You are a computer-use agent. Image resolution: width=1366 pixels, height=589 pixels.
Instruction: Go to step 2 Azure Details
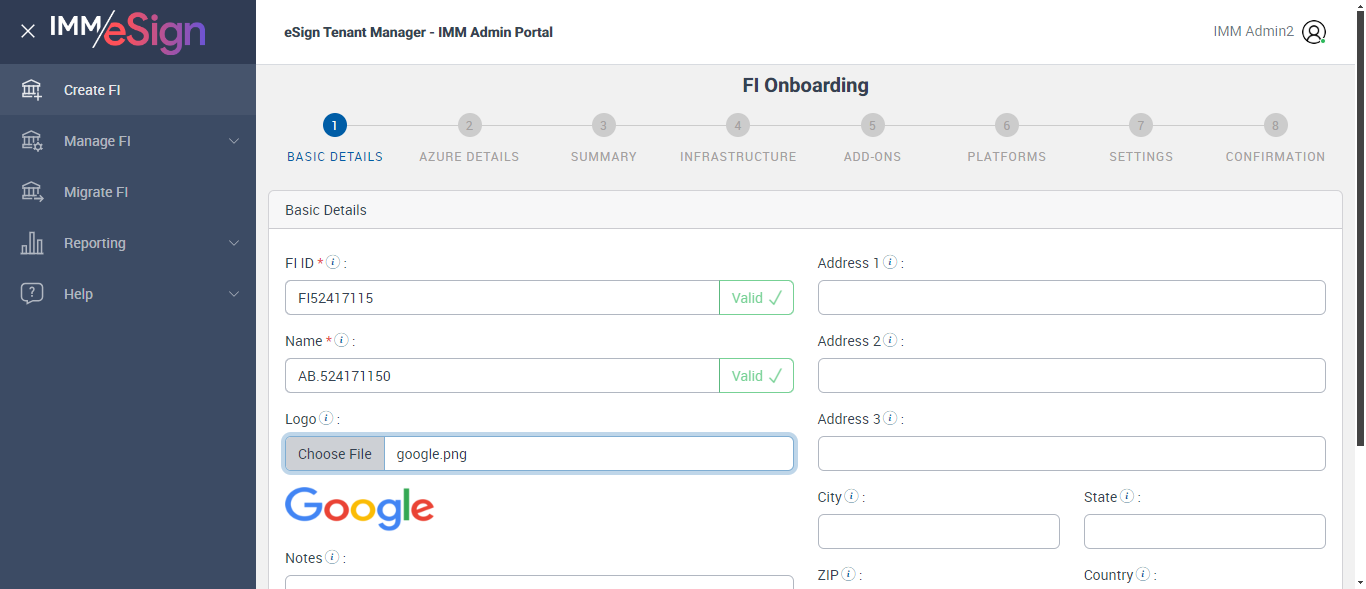pos(469,125)
